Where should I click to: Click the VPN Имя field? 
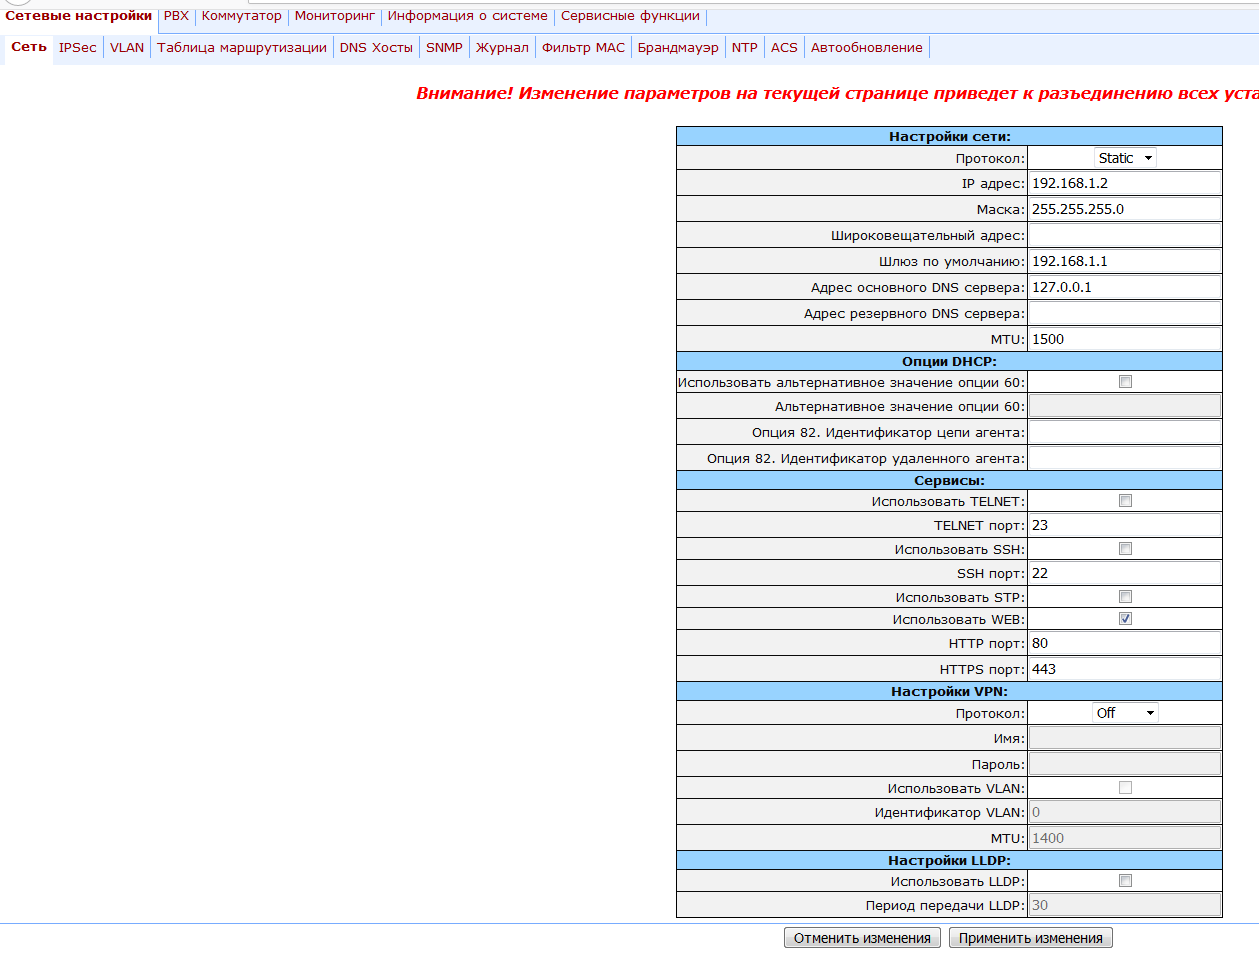tap(1125, 738)
